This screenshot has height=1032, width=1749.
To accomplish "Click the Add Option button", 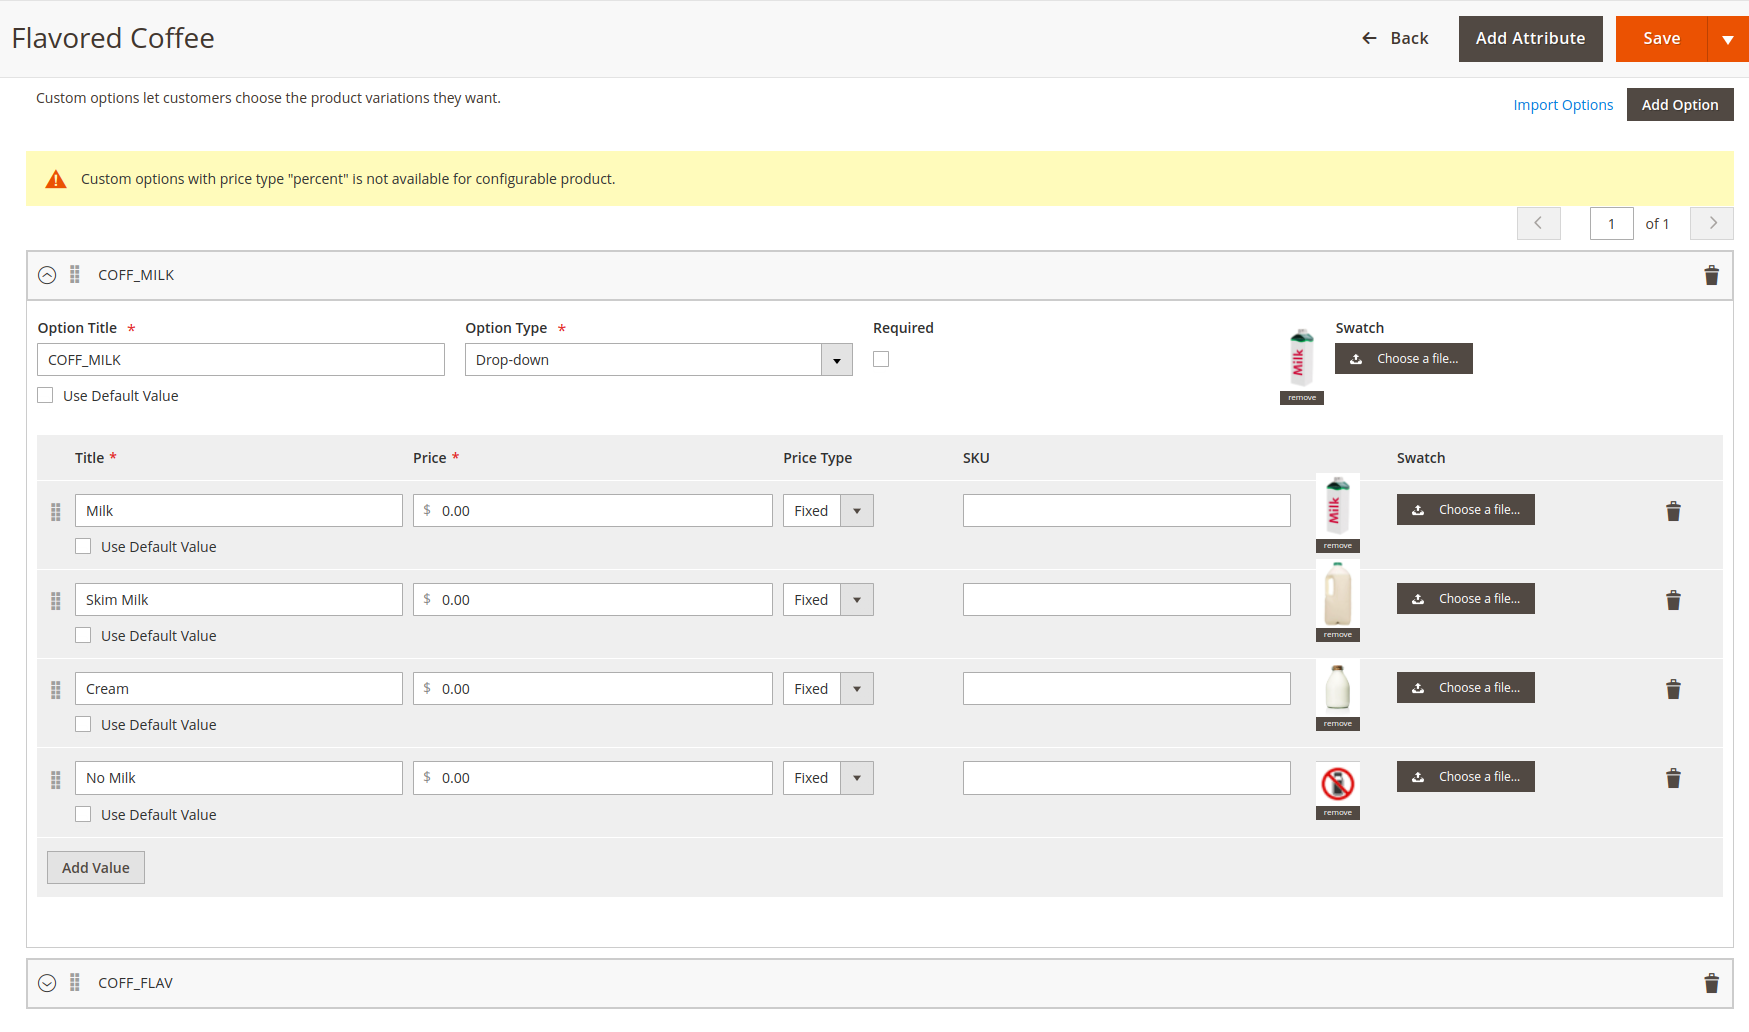I will (1679, 105).
